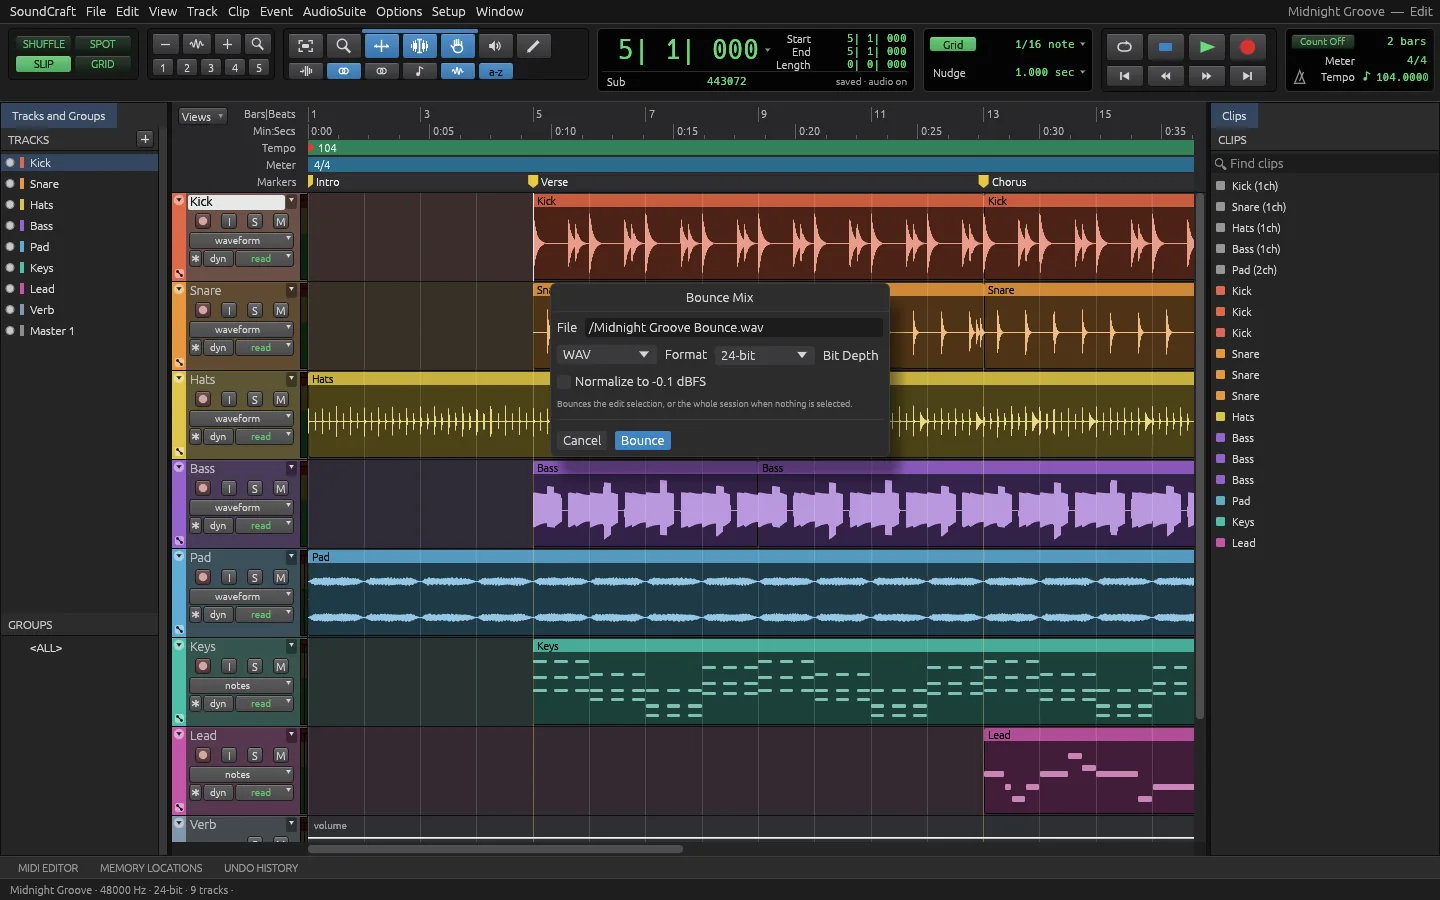This screenshot has width=1440, height=900.
Task: Open the 1/16 note grid value dropdown
Action: click(x=1049, y=44)
